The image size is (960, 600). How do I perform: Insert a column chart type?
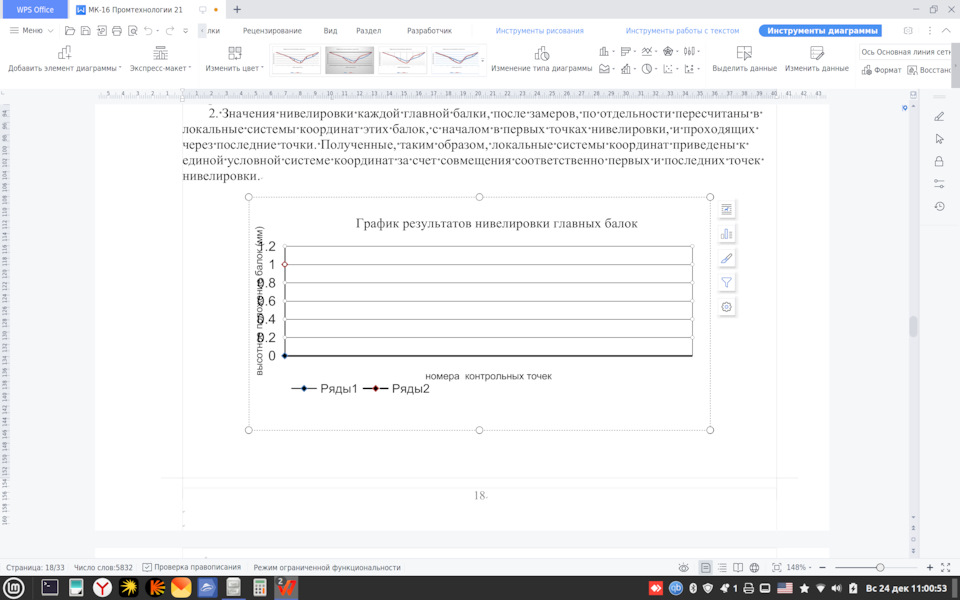click(606, 51)
